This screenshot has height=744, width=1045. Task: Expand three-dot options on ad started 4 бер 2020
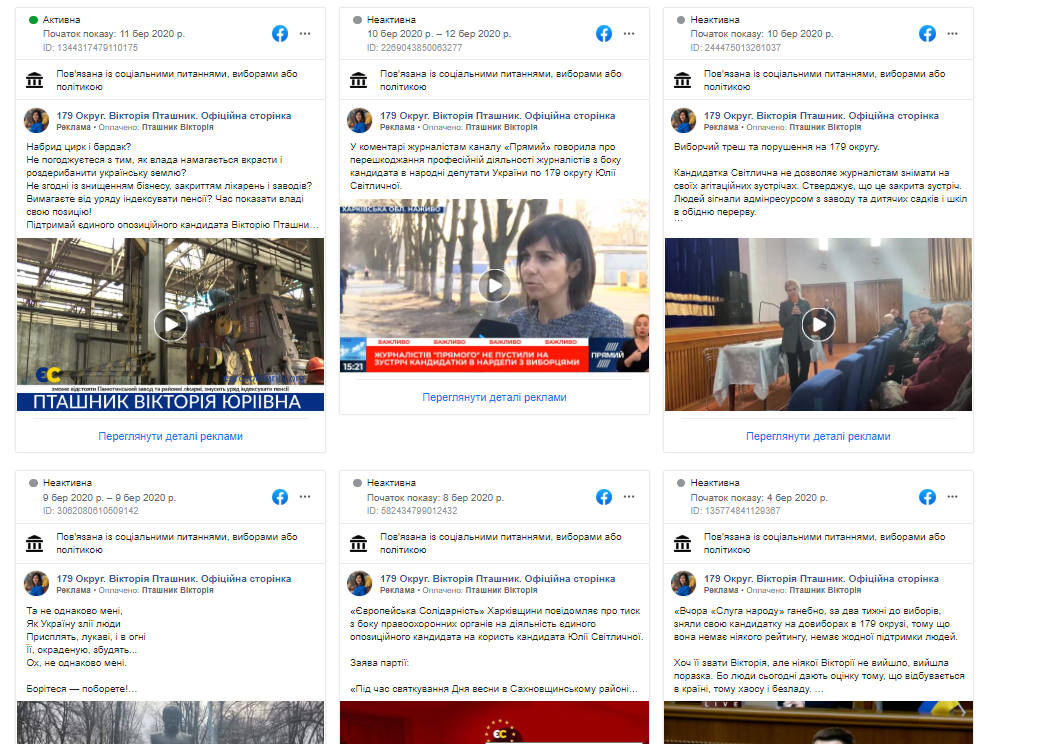pyautogui.click(x=953, y=497)
